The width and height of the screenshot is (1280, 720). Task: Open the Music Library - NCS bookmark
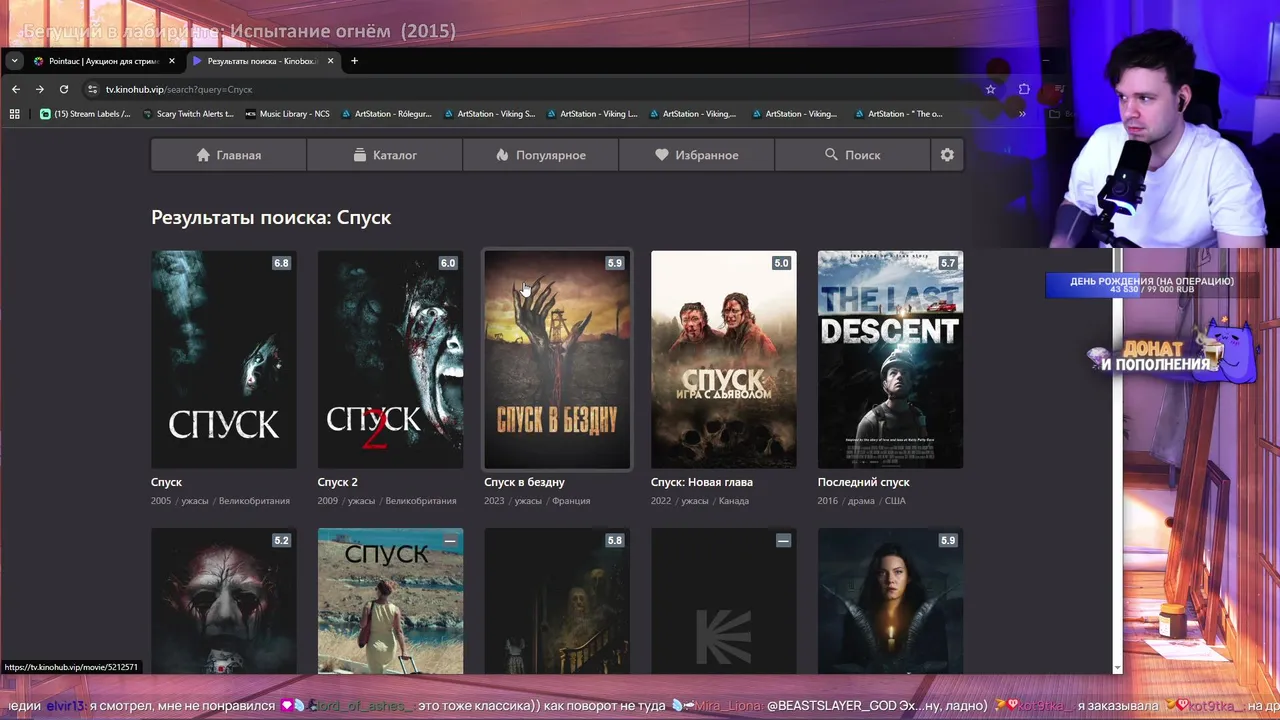pyautogui.click(x=287, y=114)
